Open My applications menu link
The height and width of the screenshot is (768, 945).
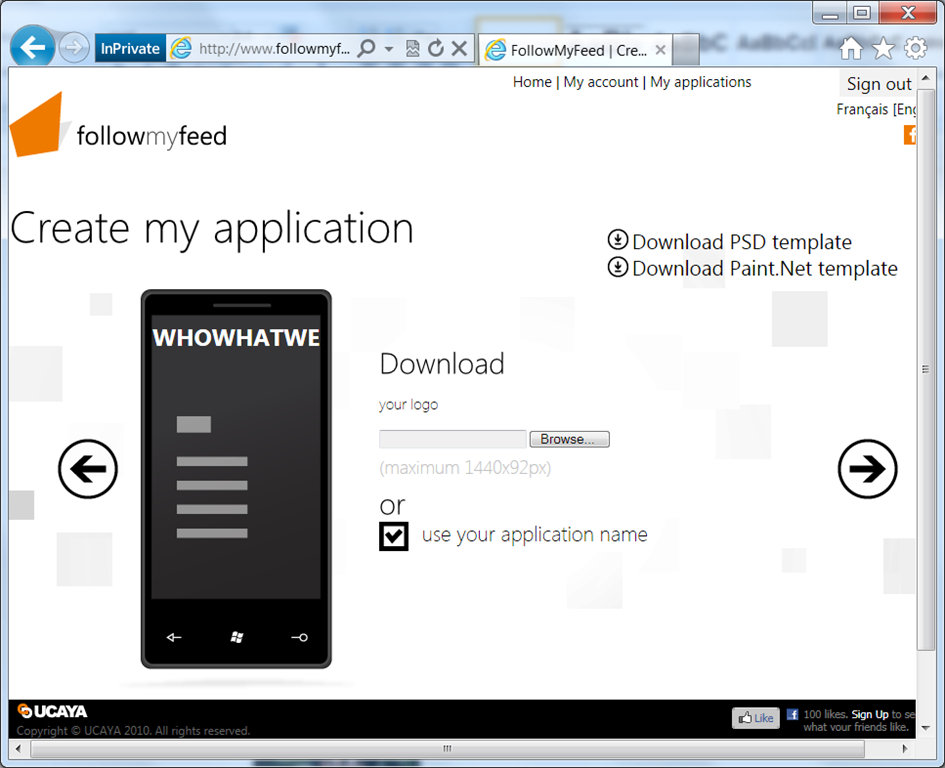click(700, 82)
